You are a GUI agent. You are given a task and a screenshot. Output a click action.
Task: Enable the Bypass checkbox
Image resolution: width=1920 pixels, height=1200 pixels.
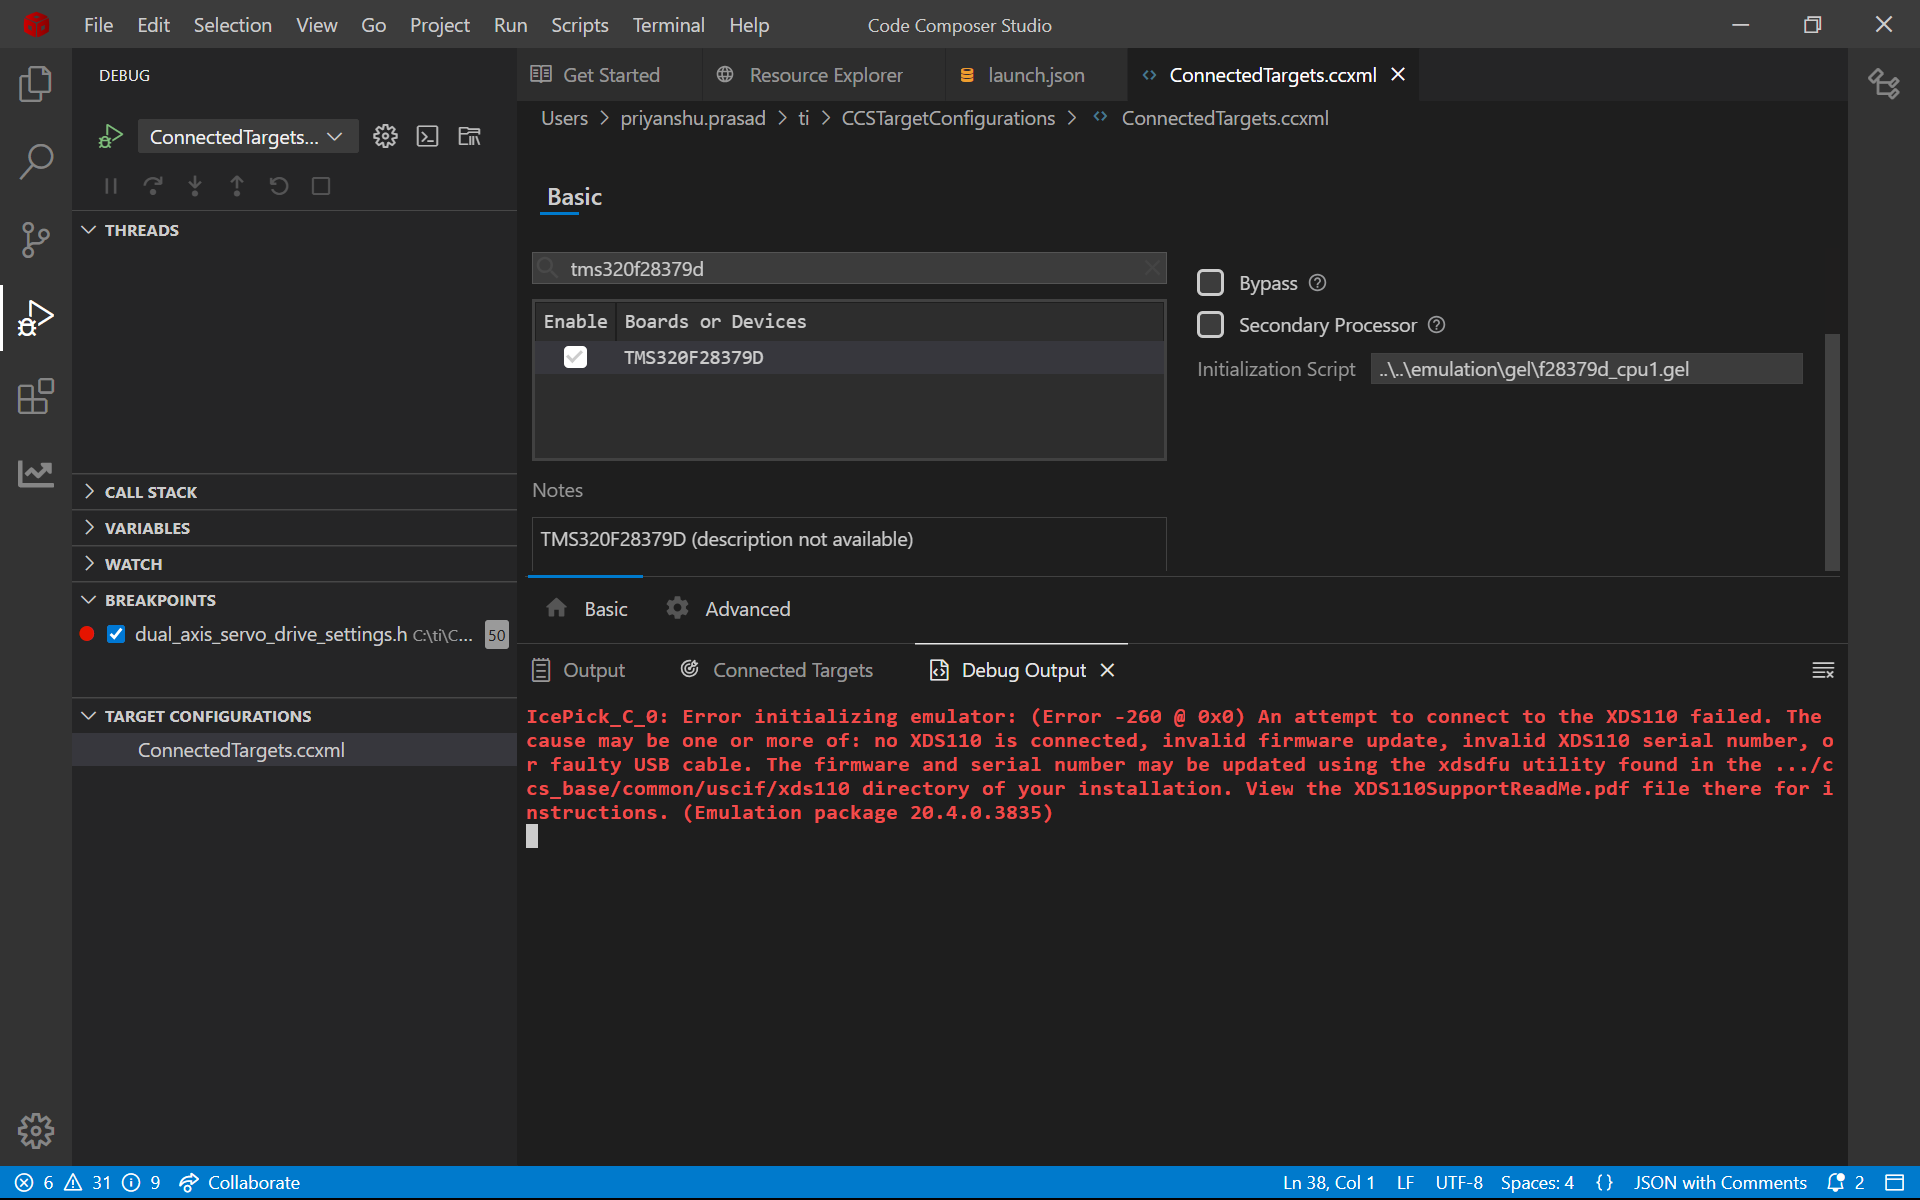(1211, 283)
